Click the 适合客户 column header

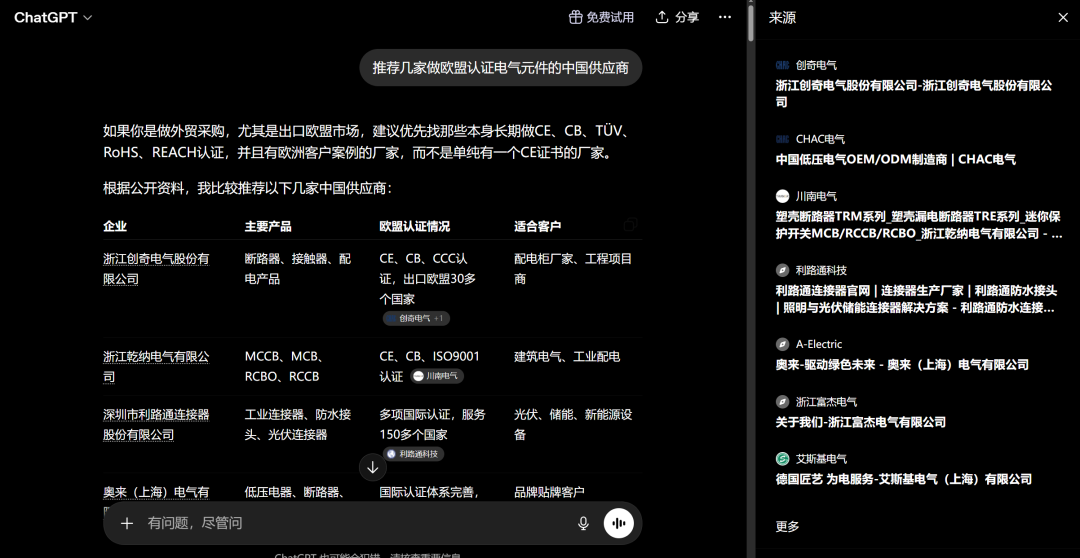pyautogui.click(x=537, y=226)
